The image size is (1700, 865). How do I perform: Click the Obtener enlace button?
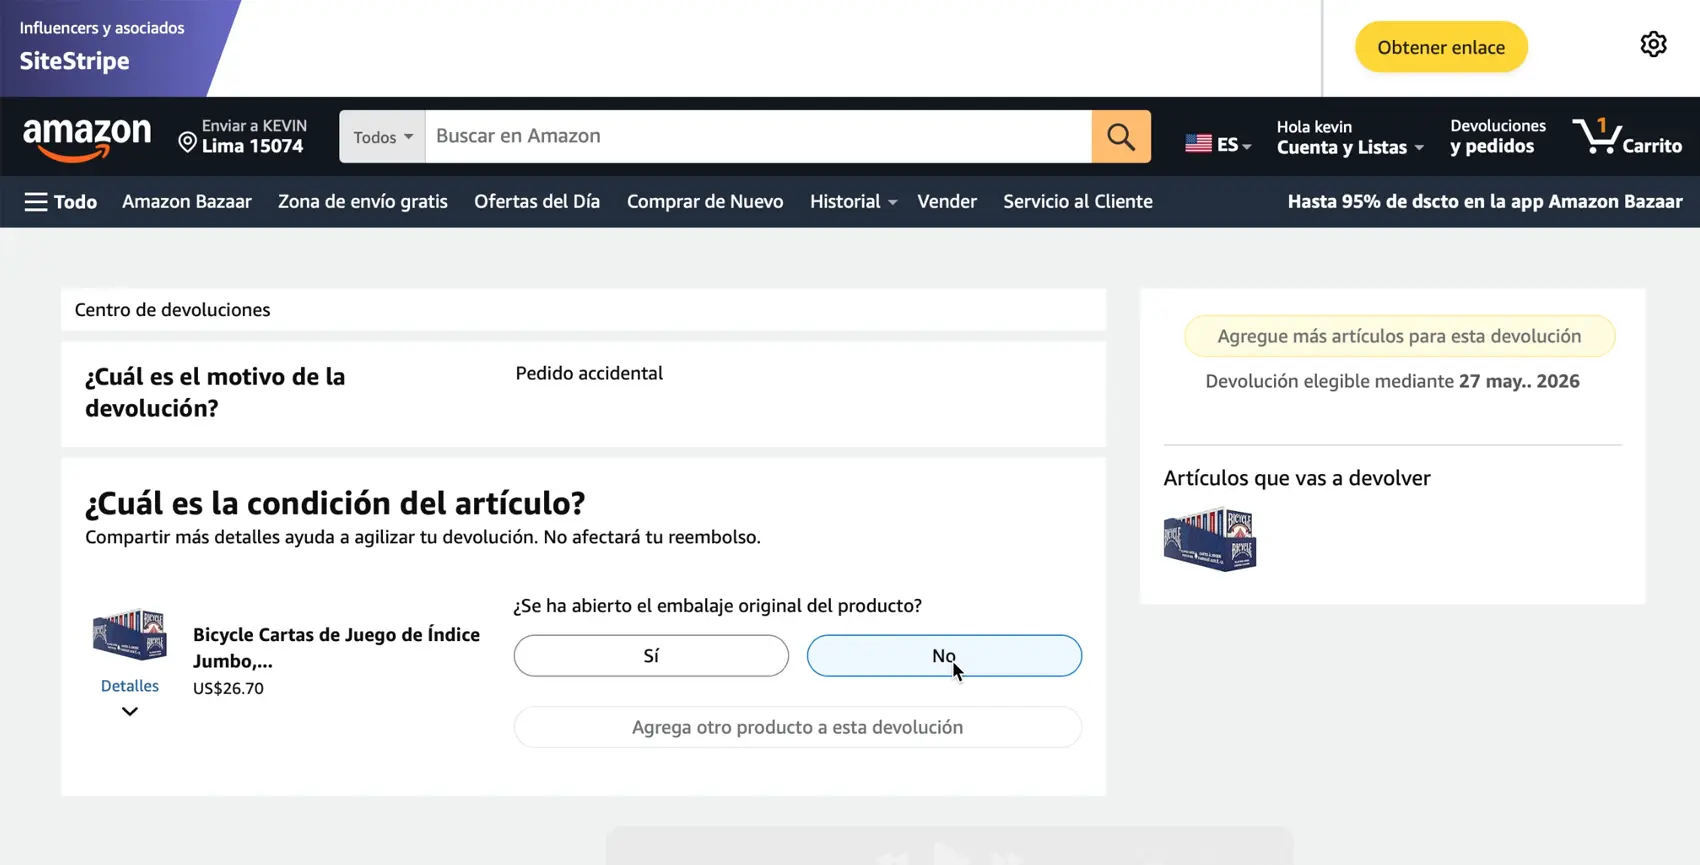[1441, 47]
